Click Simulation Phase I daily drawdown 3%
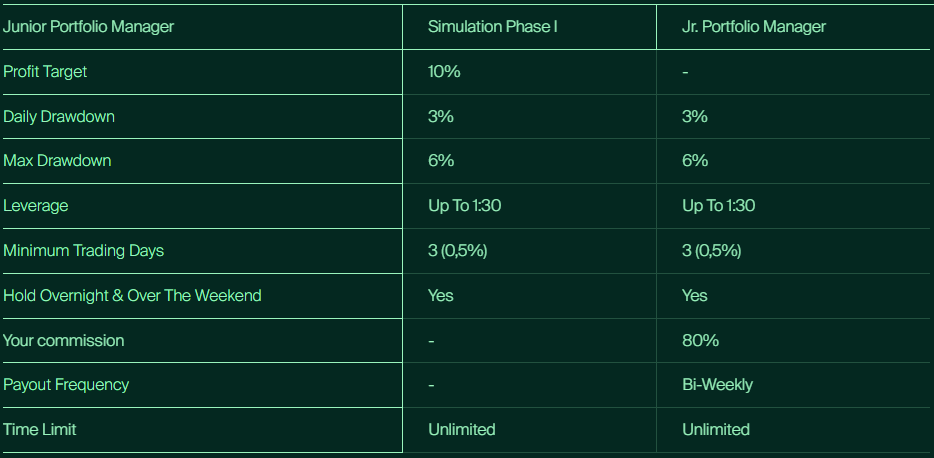This screenshot has width=934, height=458. click(x=441, y=116)
